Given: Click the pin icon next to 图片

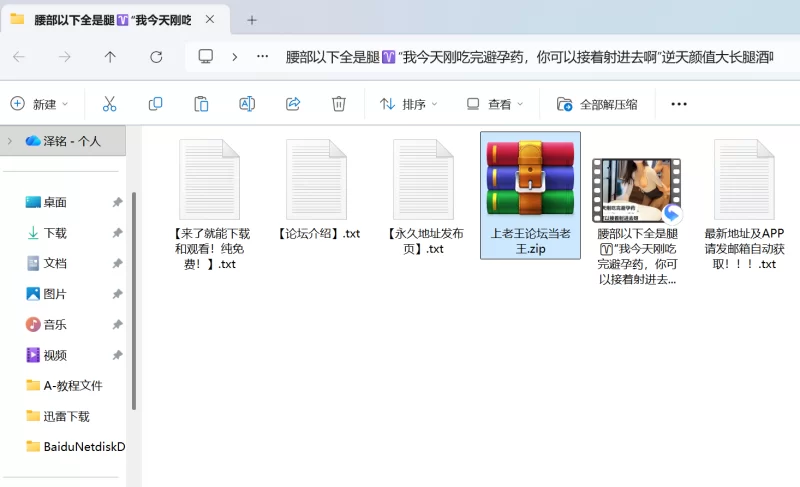Looking at the screenshot, I should (x=117, y=294).
